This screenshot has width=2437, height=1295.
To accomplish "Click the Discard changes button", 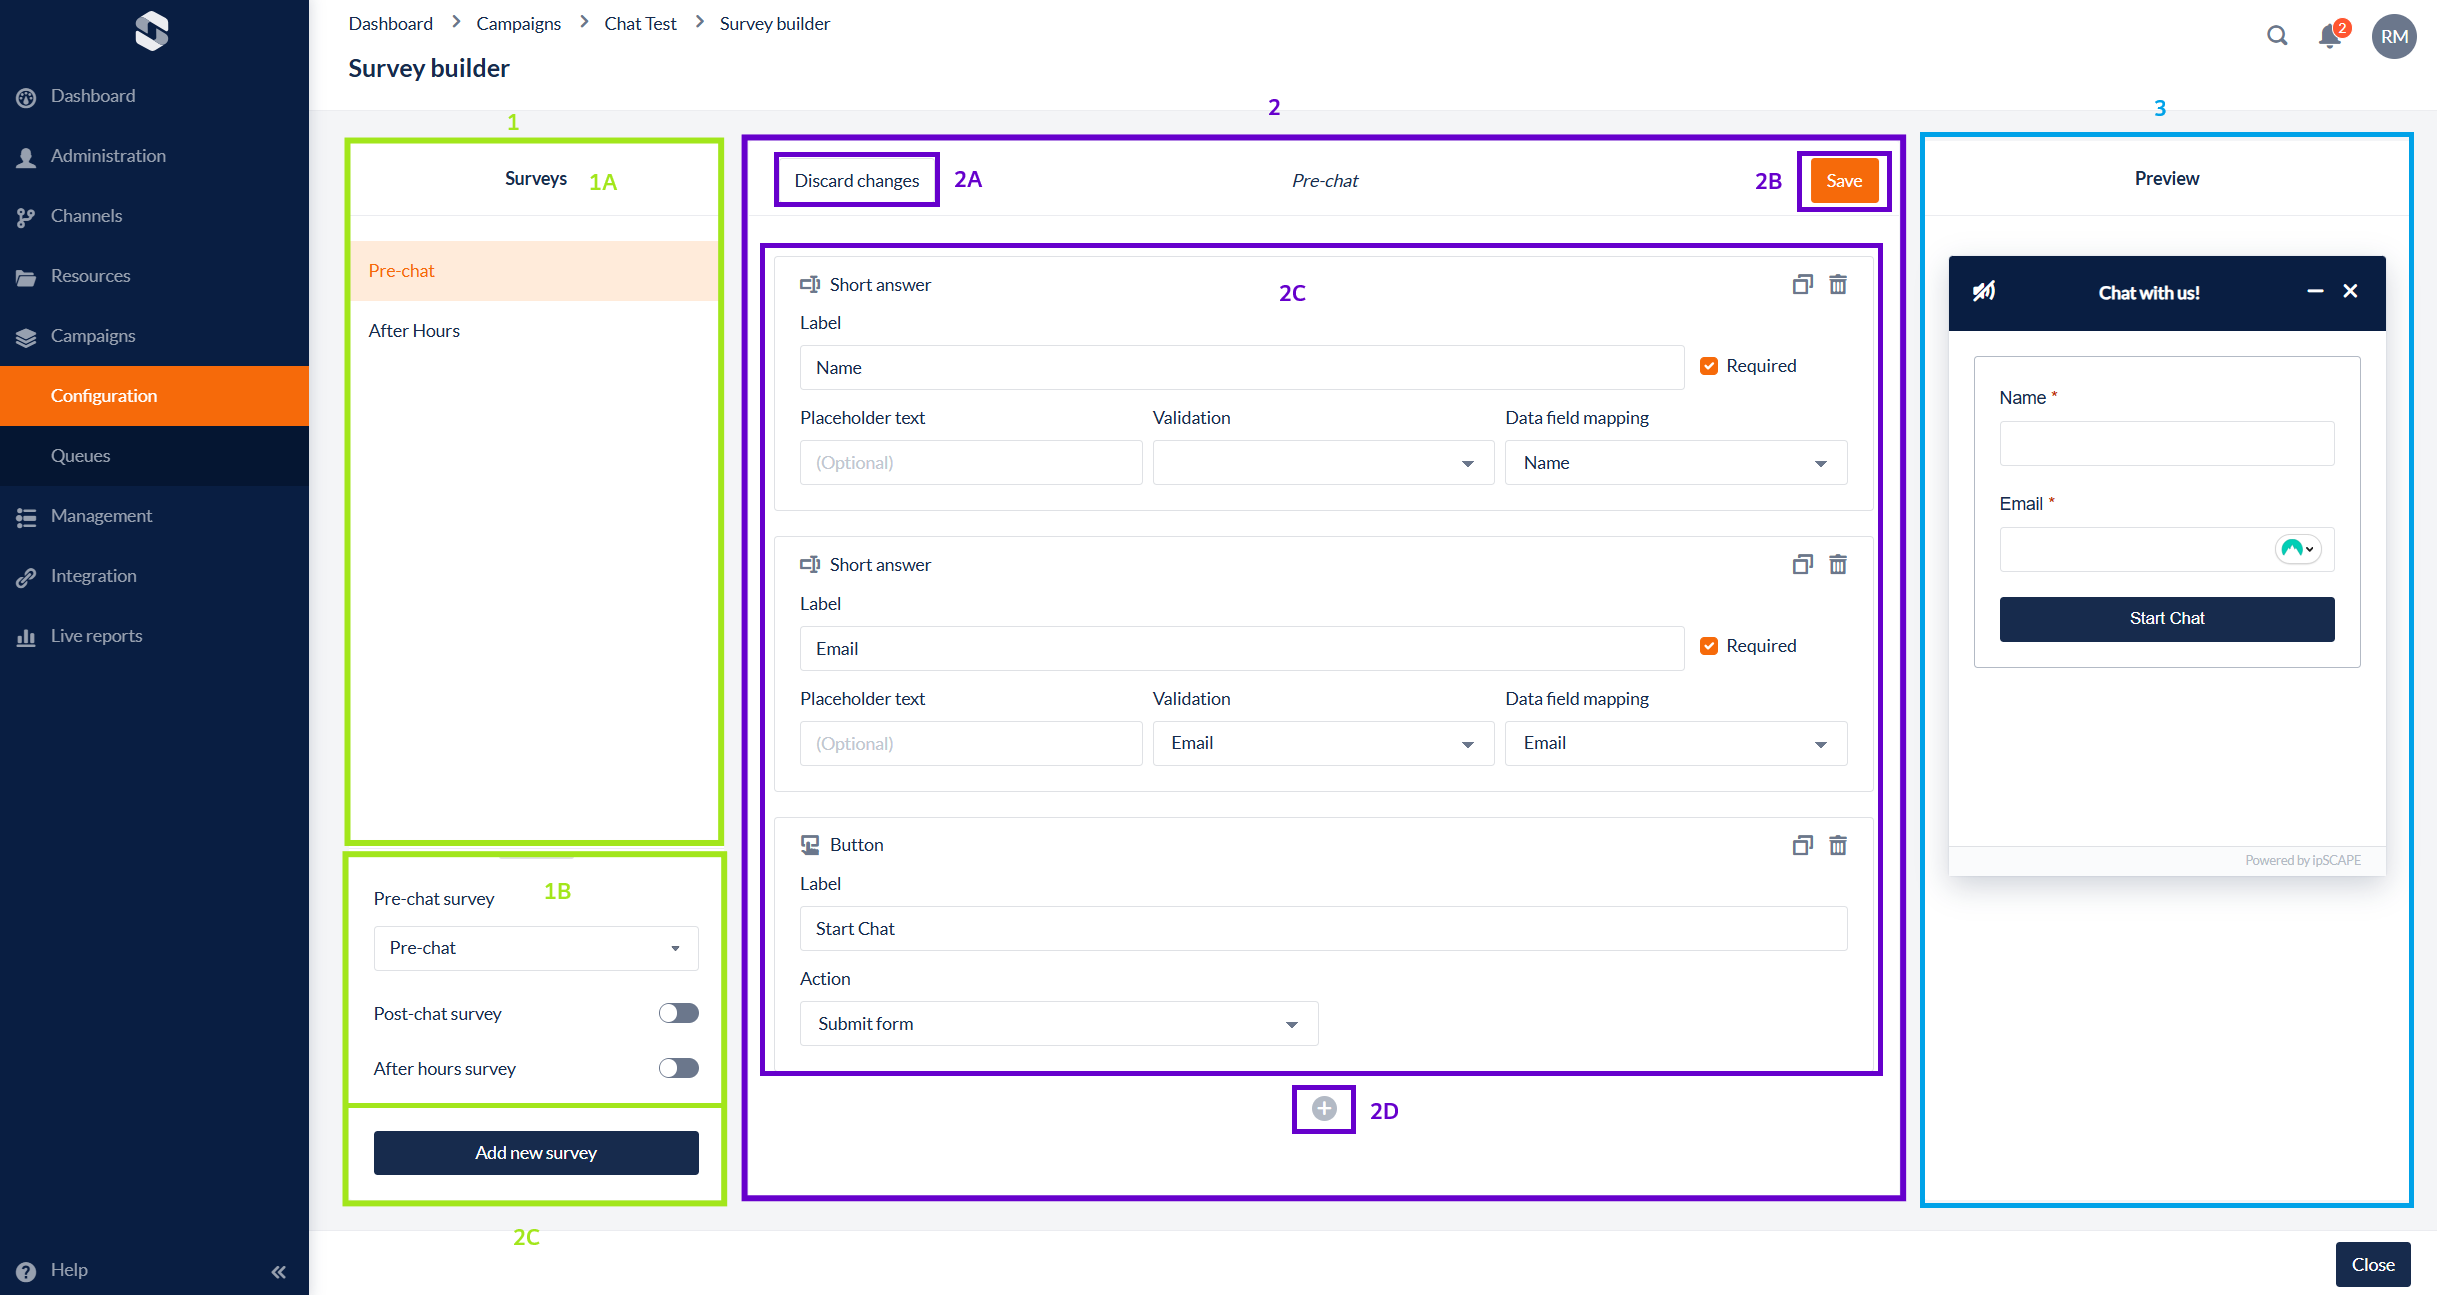I will tap(856, 181).
